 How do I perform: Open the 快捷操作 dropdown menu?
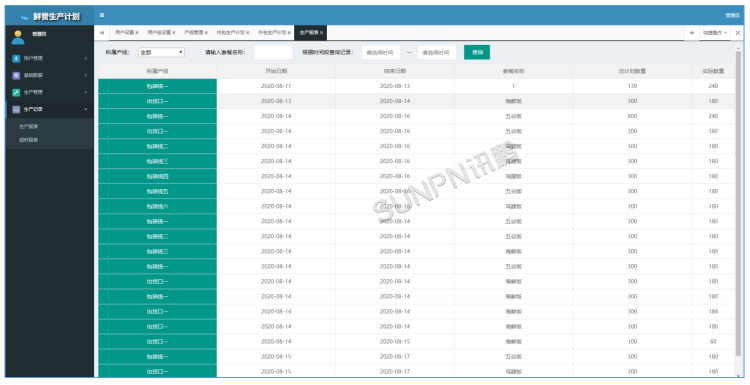(x=715, y=33)
